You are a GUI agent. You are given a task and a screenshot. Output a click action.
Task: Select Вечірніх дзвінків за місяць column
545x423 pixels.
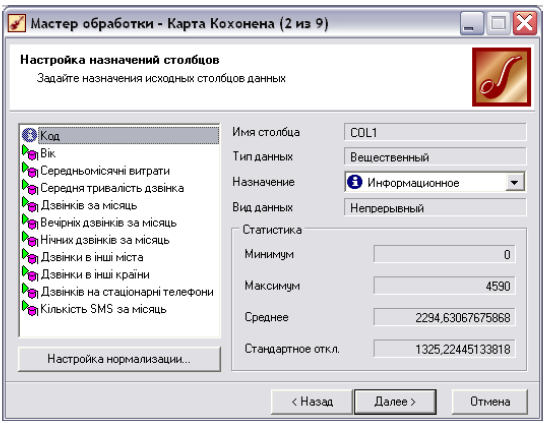coord(108,222)
